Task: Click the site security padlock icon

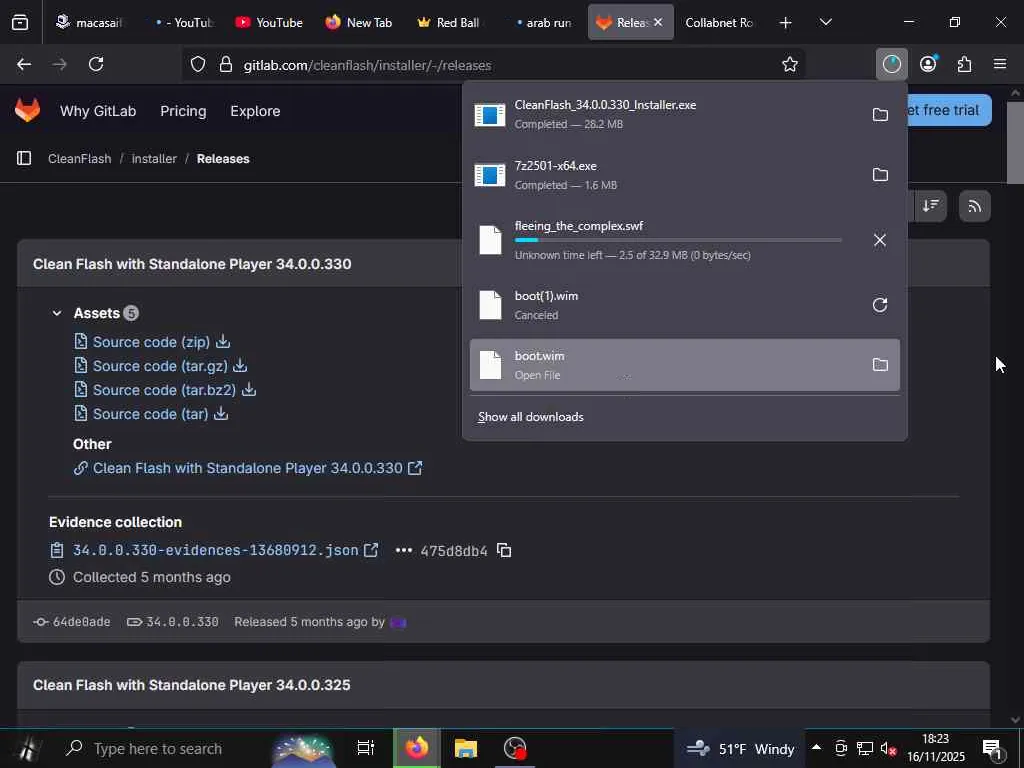Action: [x=226, y=65]
